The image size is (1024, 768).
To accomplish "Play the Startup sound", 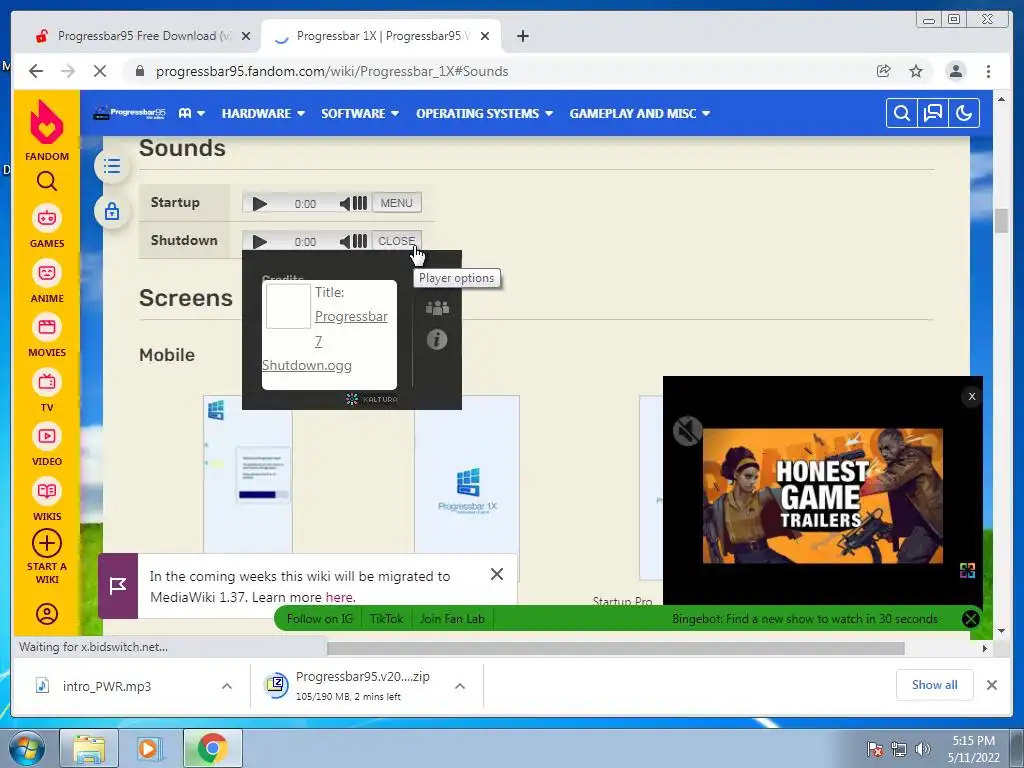I will pos(259,204).
